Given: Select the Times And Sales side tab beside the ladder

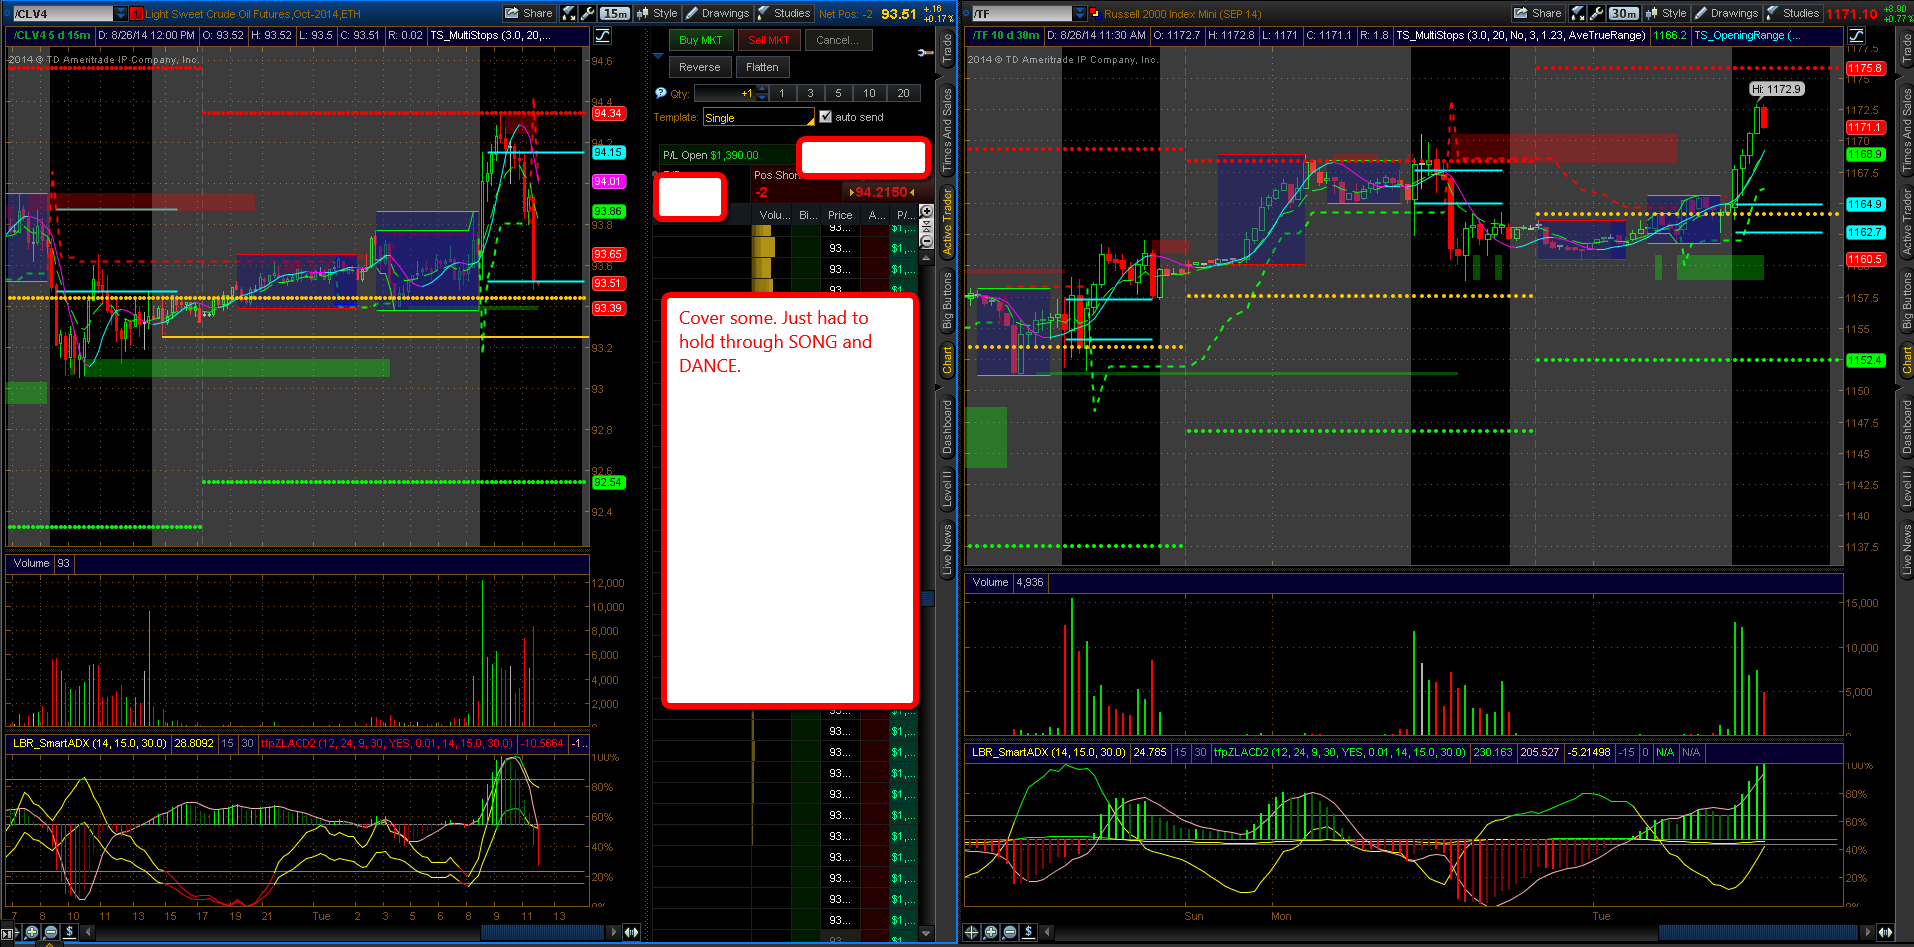Looking at the screenshot, I should click(947, 131).
